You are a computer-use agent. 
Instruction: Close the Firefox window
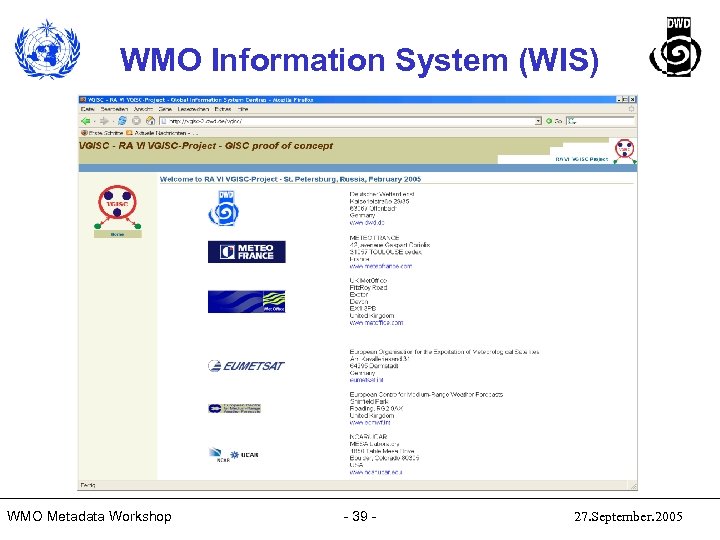click(x=632, y=99)
